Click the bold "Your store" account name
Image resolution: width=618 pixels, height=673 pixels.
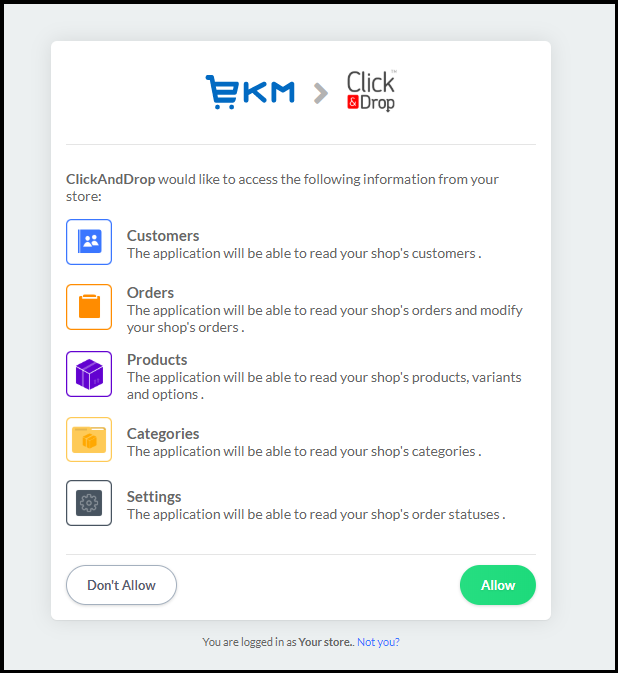coord(325,642)
